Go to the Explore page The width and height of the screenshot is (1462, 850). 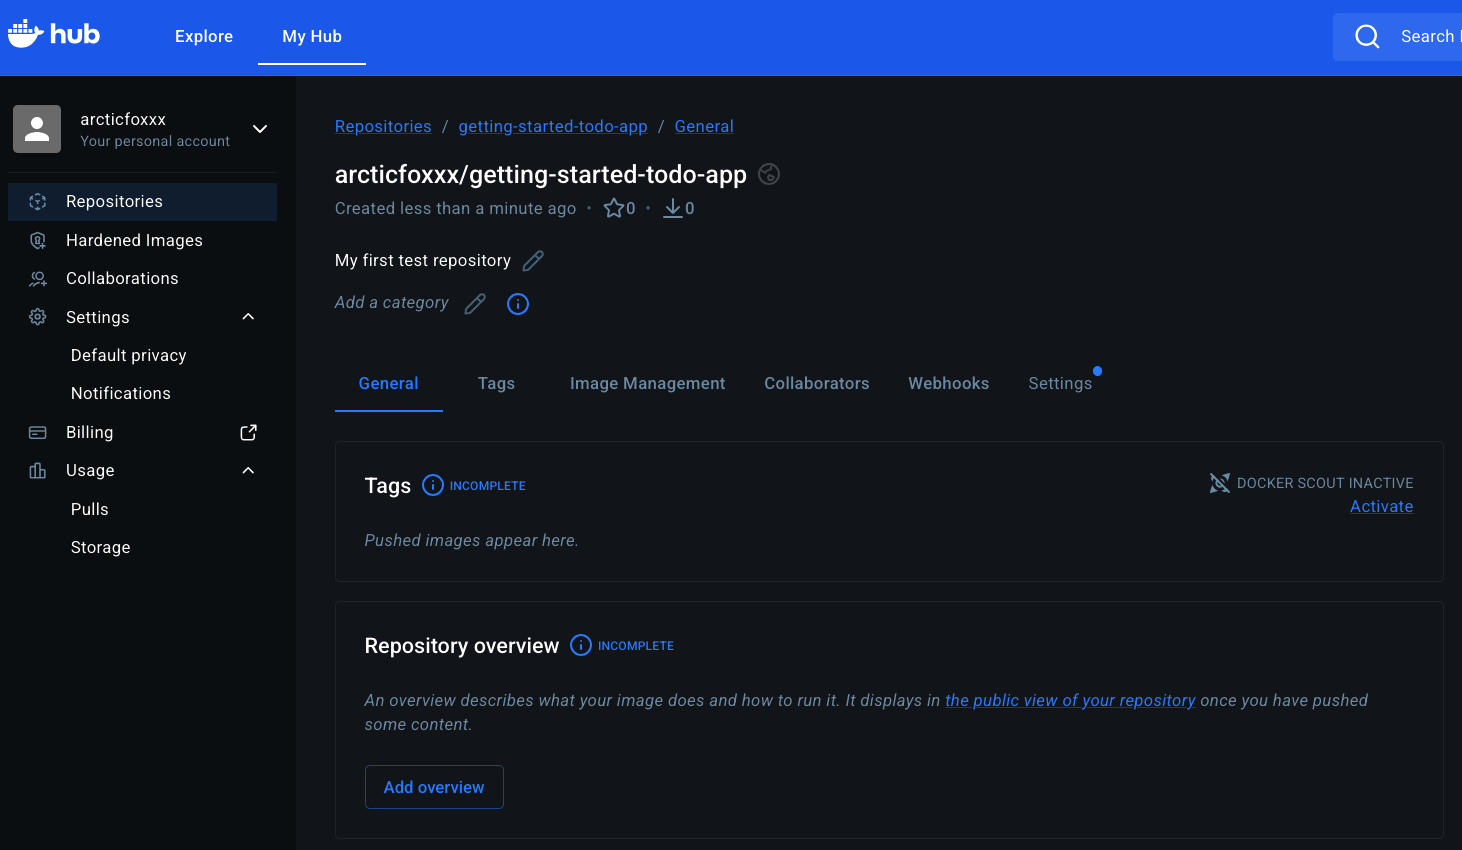(x=204, y=37)
